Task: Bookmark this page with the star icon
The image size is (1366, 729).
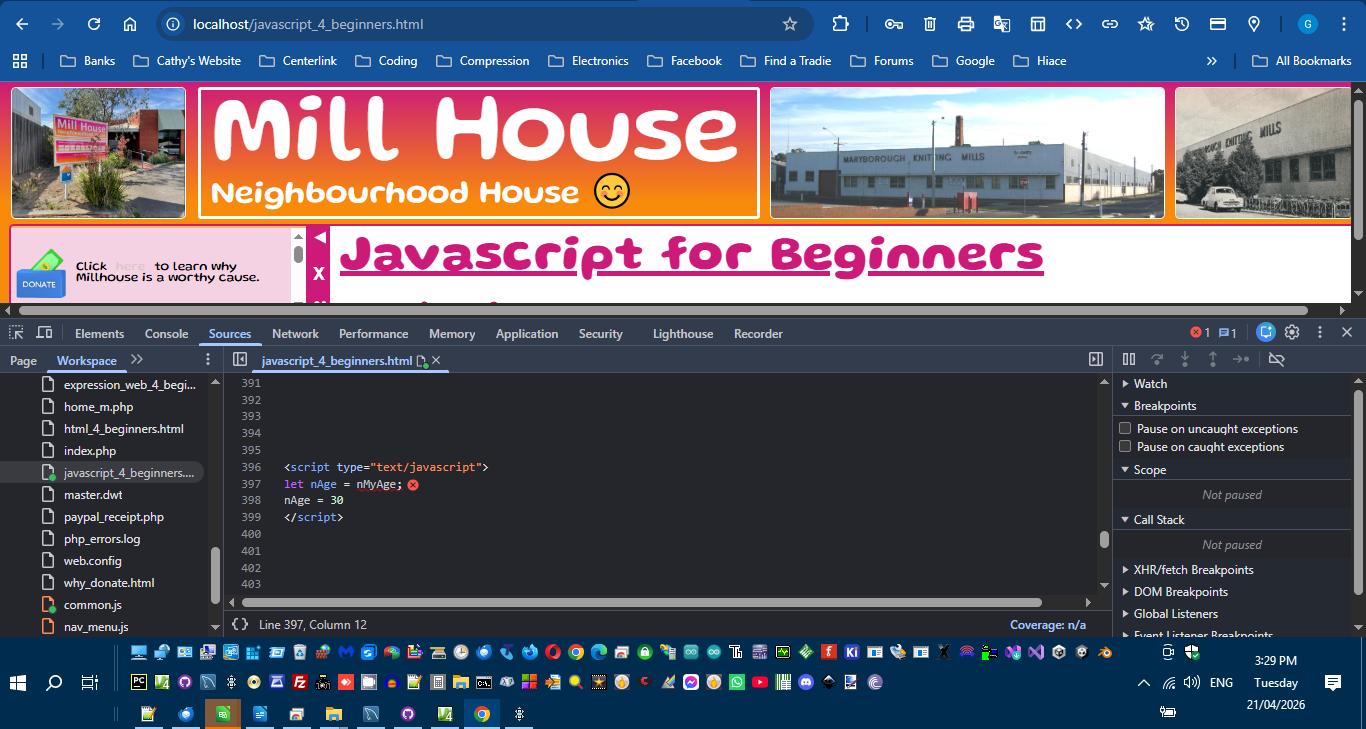Action: click(790, 24)
